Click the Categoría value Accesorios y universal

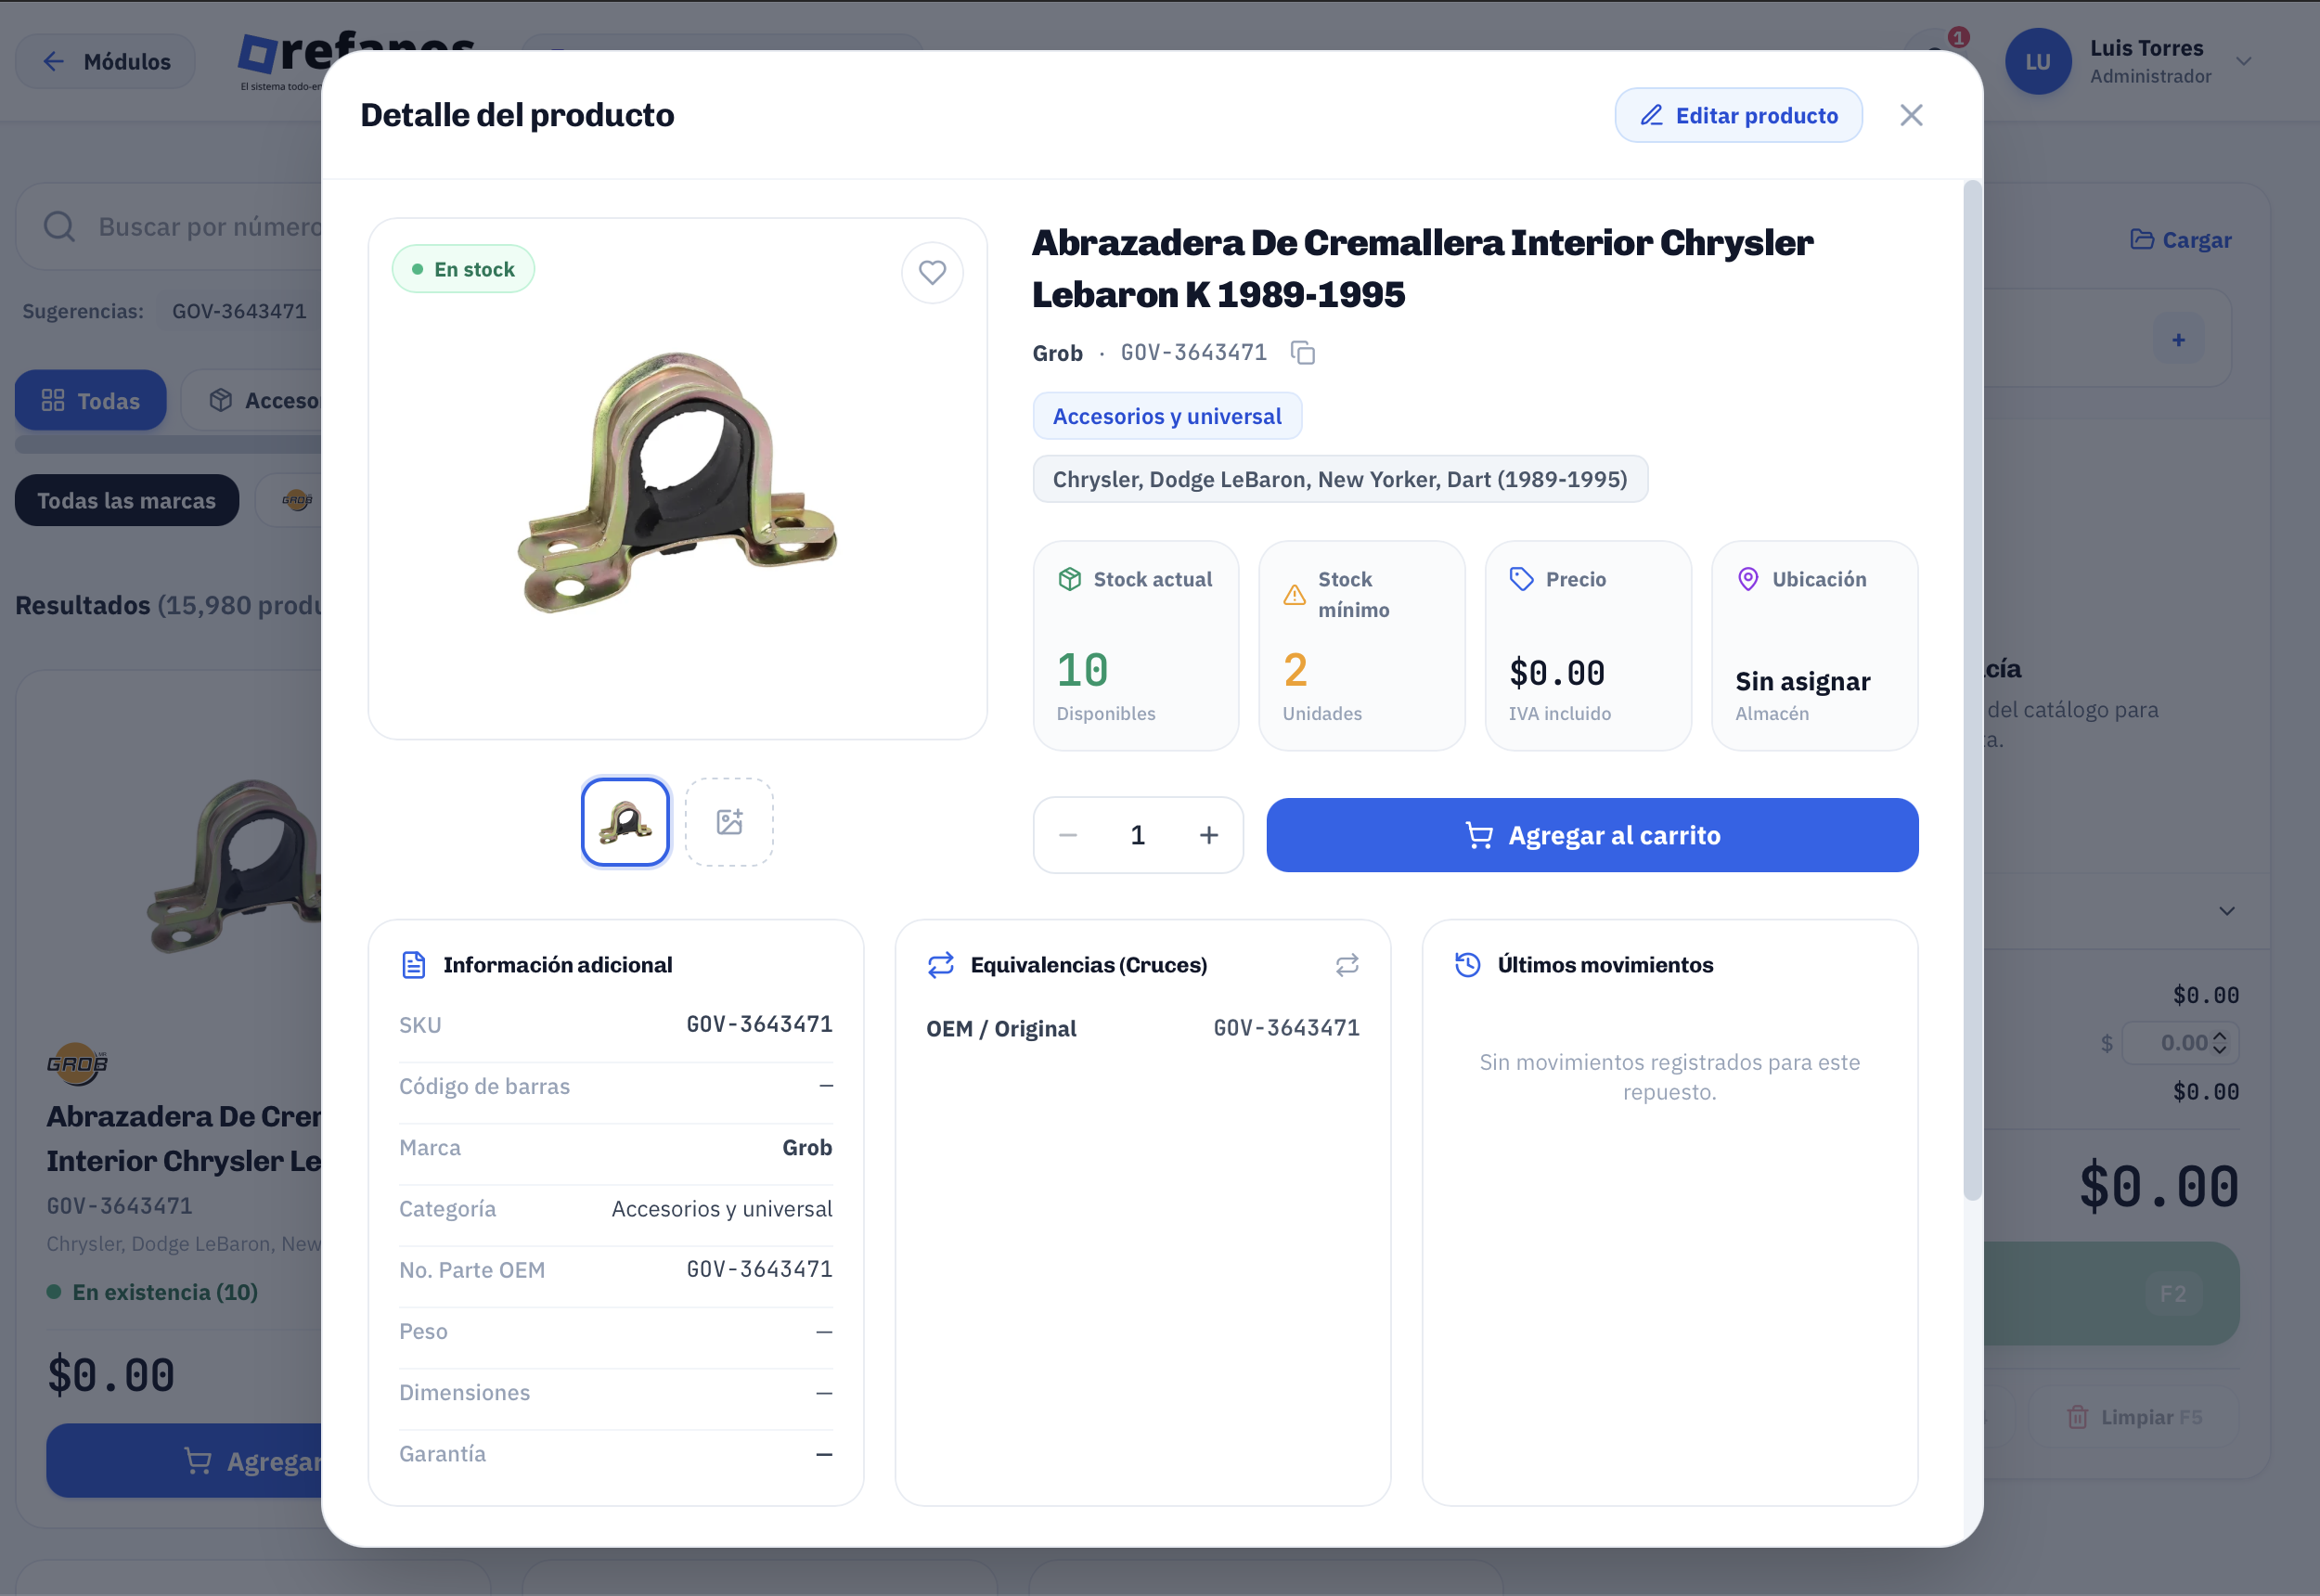721,1208
